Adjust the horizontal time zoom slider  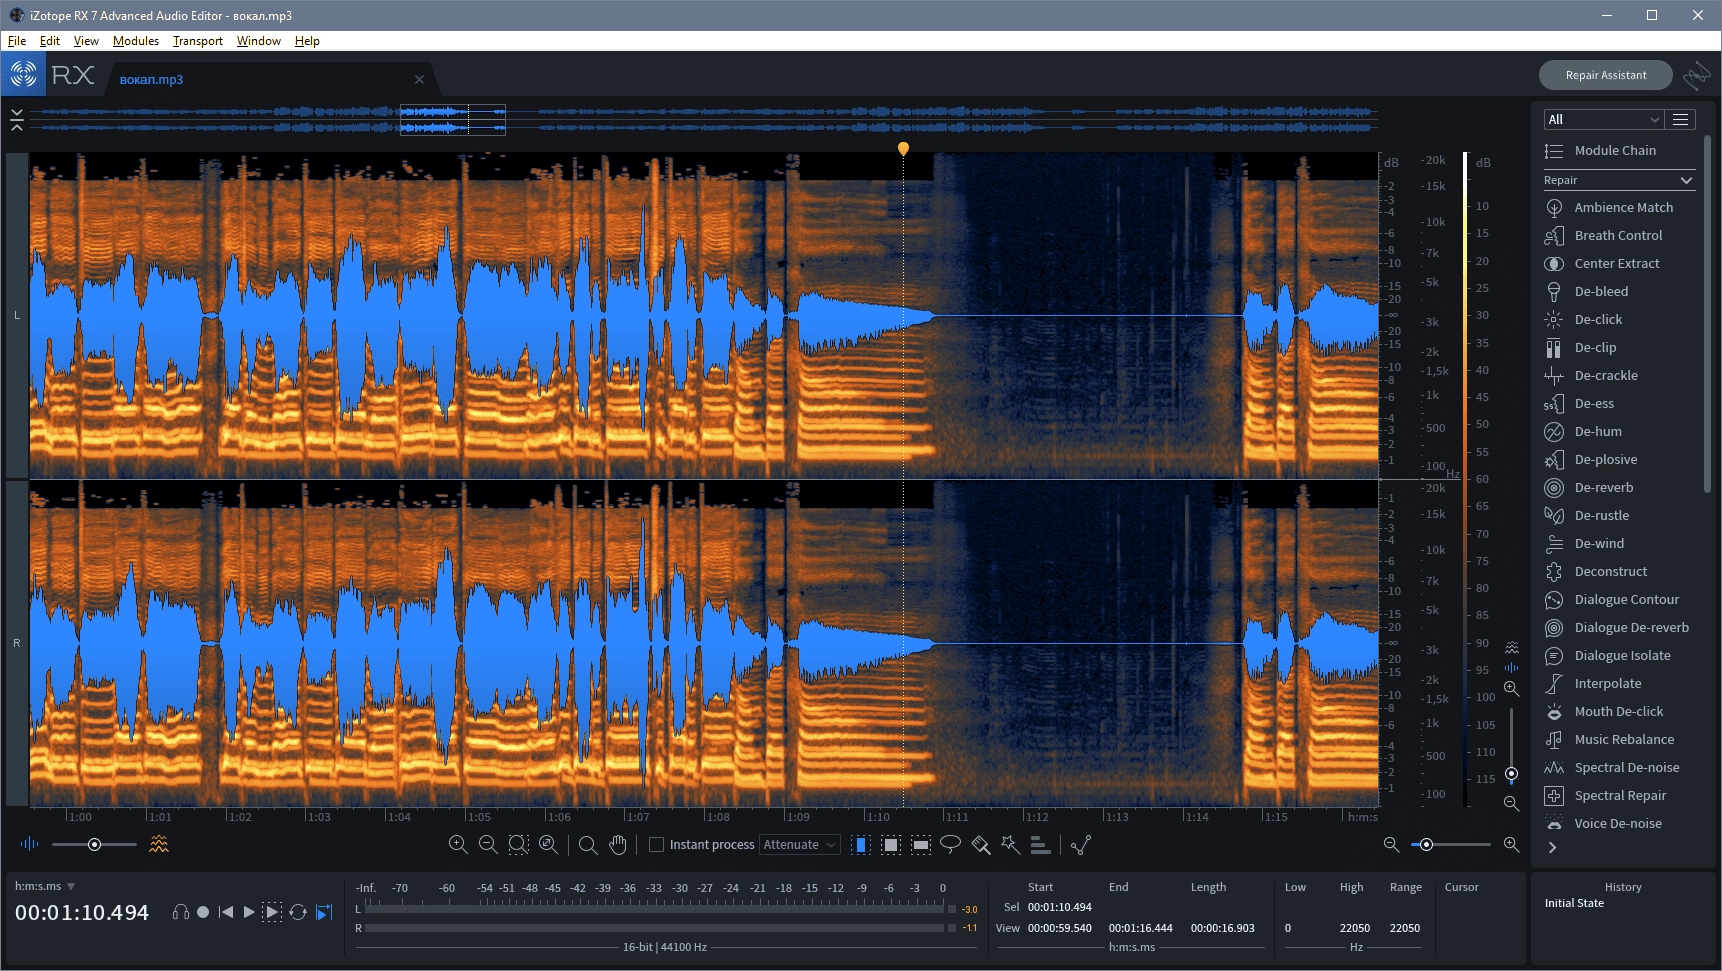tap(1450, 845)
